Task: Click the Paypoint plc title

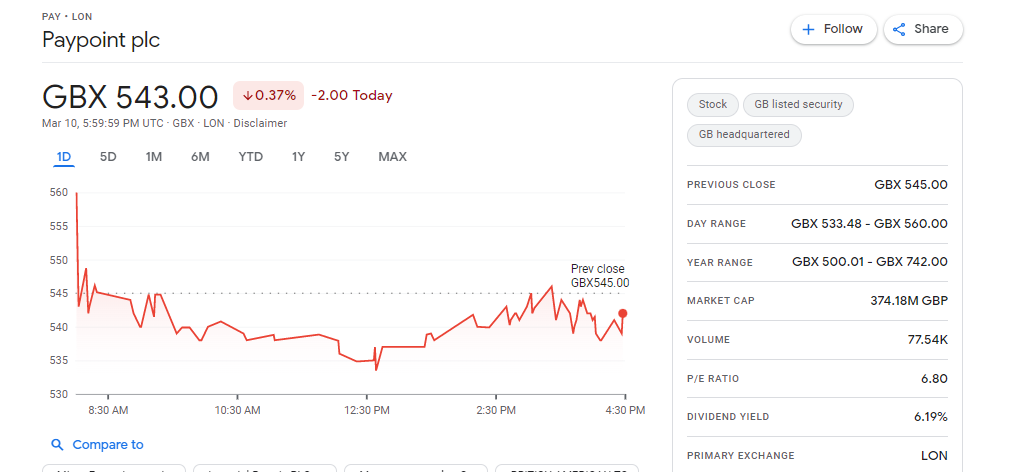Action: (101, 40)
